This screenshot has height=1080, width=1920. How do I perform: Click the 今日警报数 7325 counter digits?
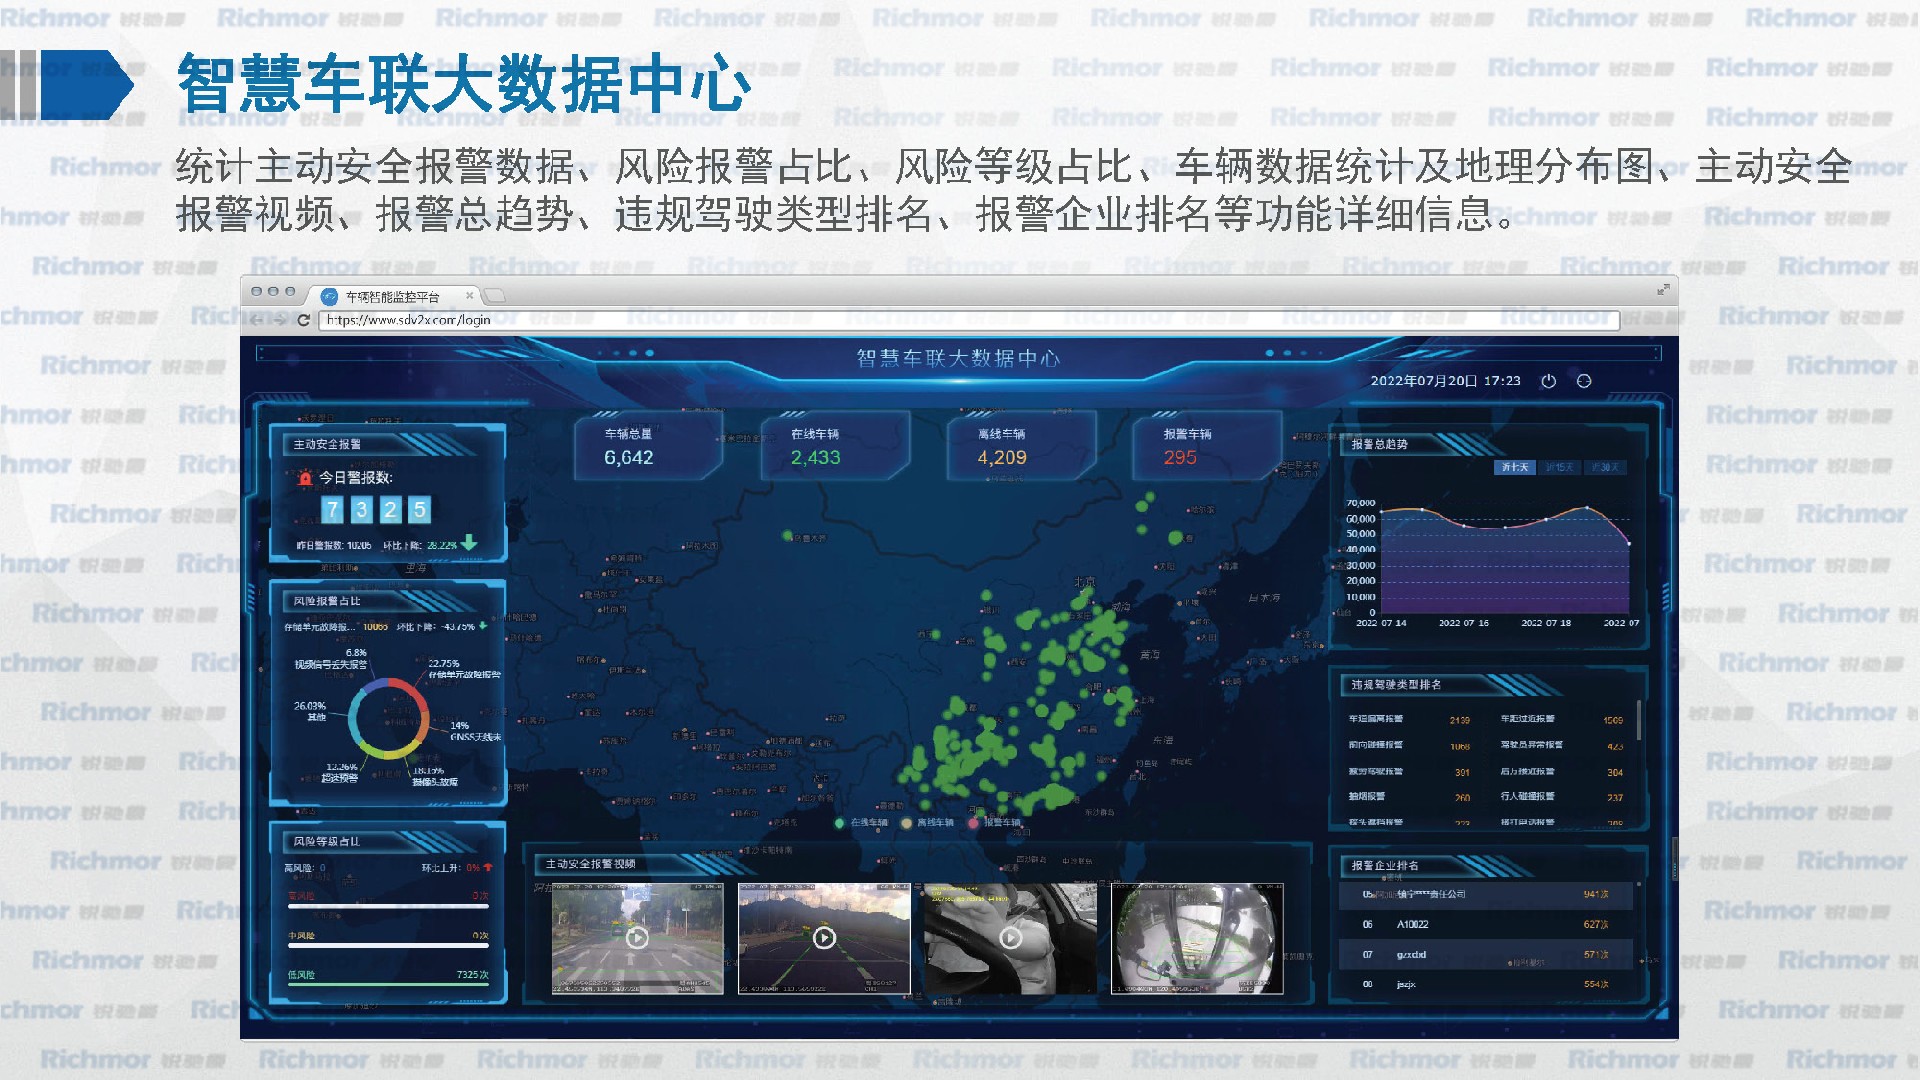[376, 510]
